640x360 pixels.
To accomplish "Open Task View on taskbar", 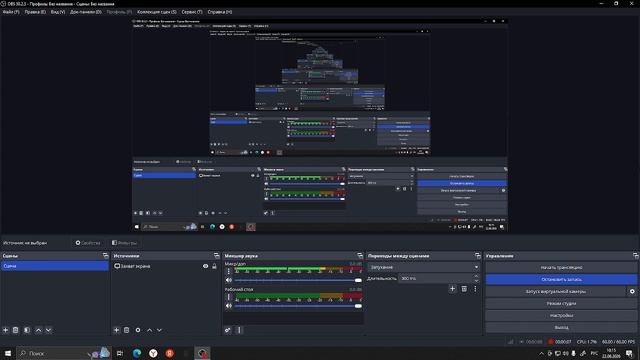I will click(120, 353).
